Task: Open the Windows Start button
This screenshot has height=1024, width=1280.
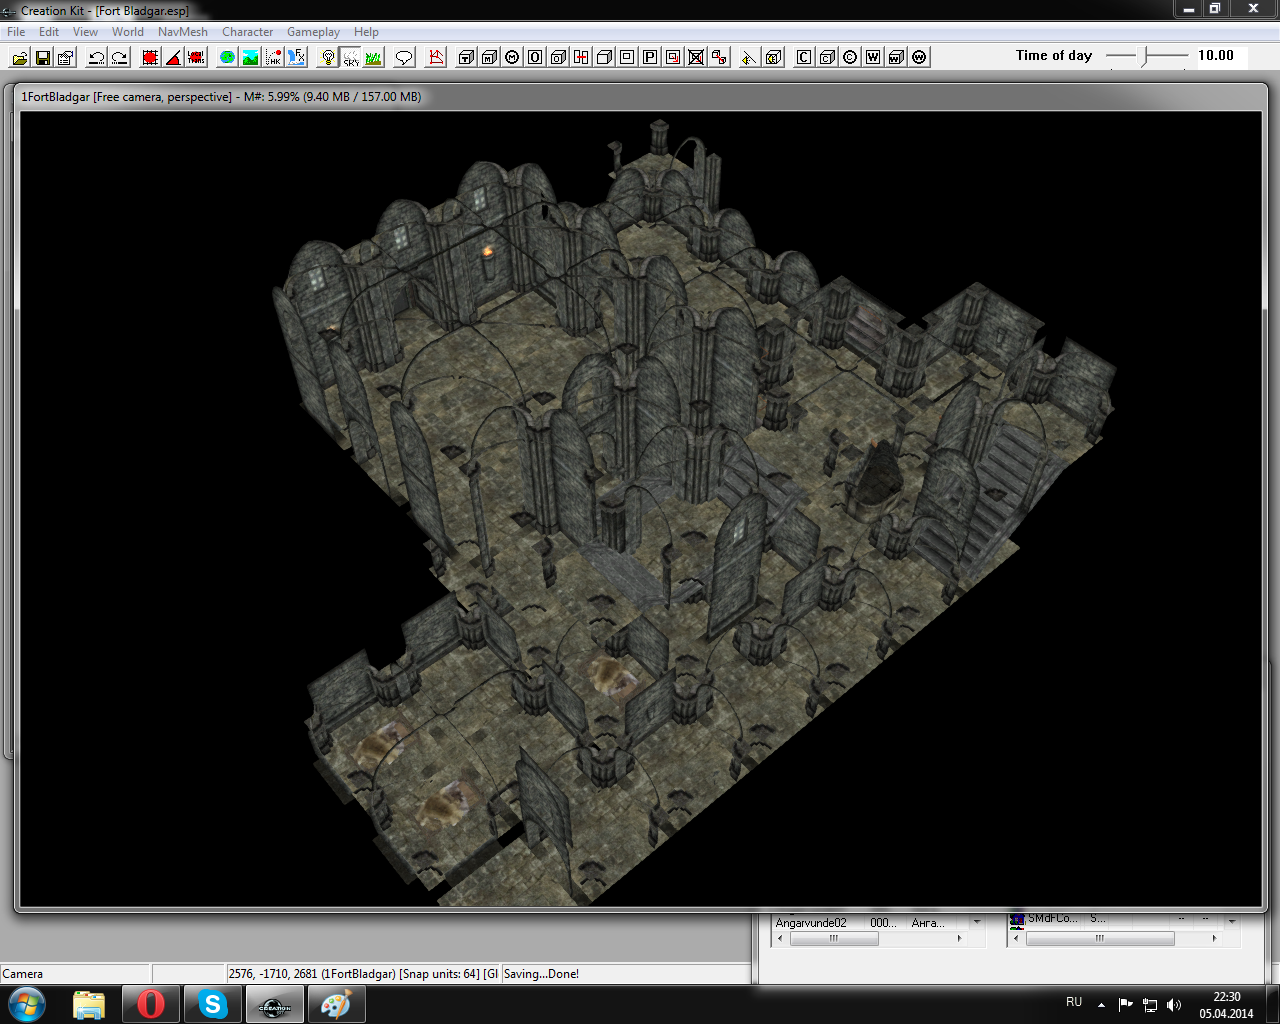Action: (x=26, y=1005)
